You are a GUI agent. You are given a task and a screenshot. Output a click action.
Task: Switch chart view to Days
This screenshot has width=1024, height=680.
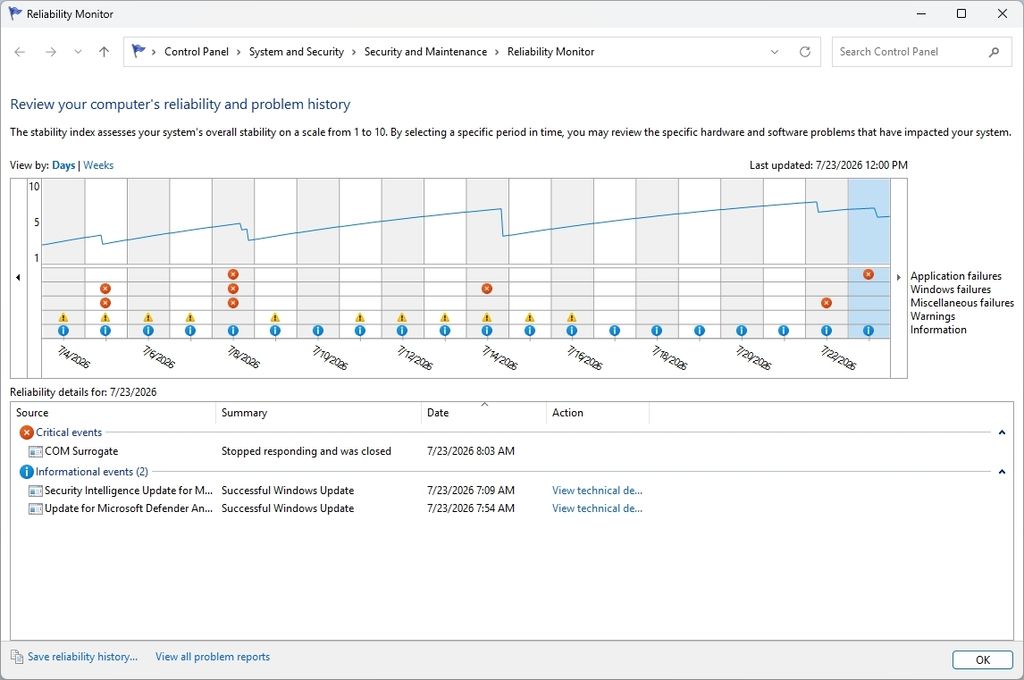63,165
